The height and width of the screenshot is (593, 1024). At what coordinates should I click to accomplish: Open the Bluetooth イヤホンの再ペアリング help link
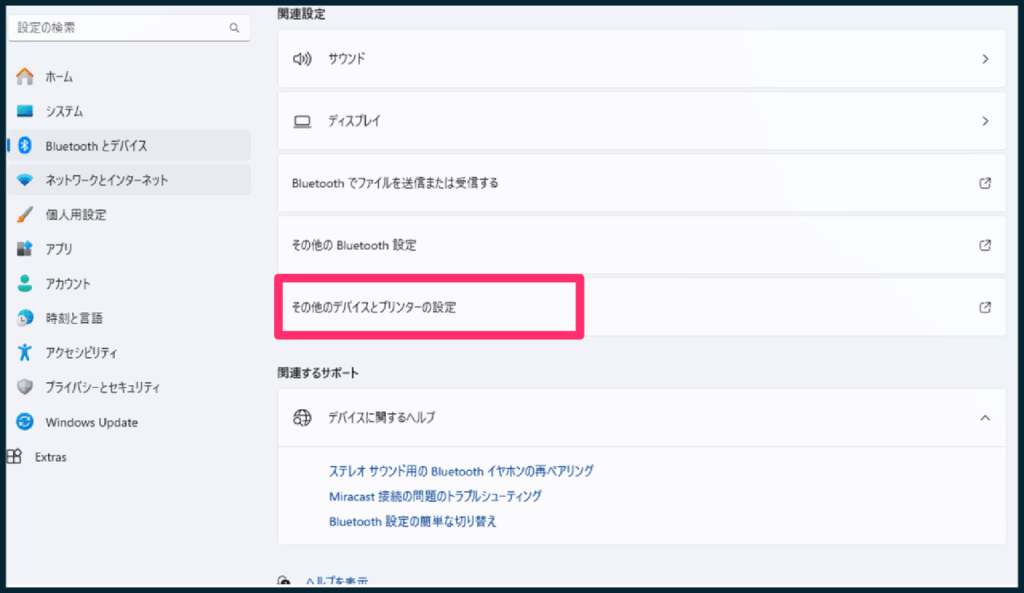[461, 471]
